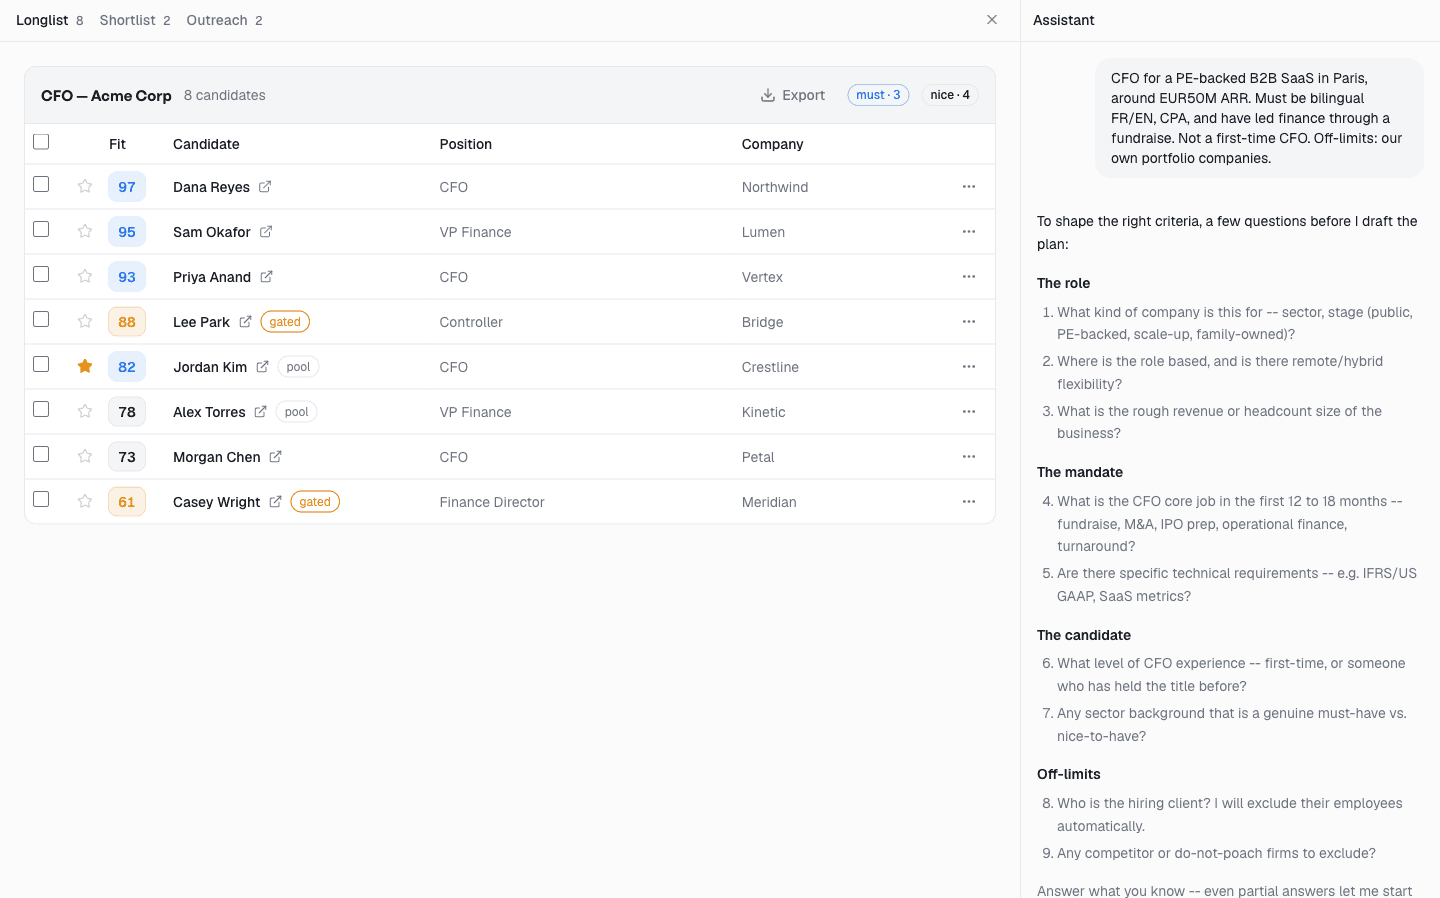This screenshot has width=1440, height=898.
Task: Star Morgan Chen as favorite
Action: pos(85,456)
